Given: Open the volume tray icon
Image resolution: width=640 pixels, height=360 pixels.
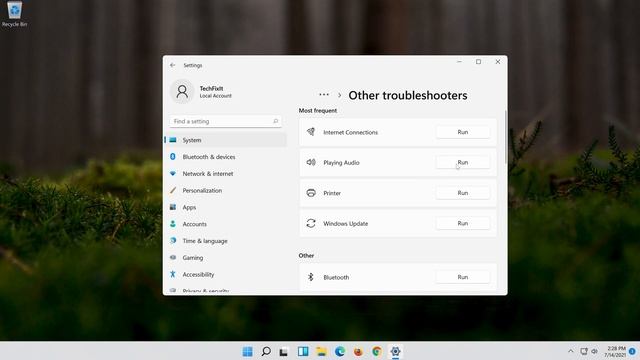Looking at the screenshot, I should [x=595, y=351].
